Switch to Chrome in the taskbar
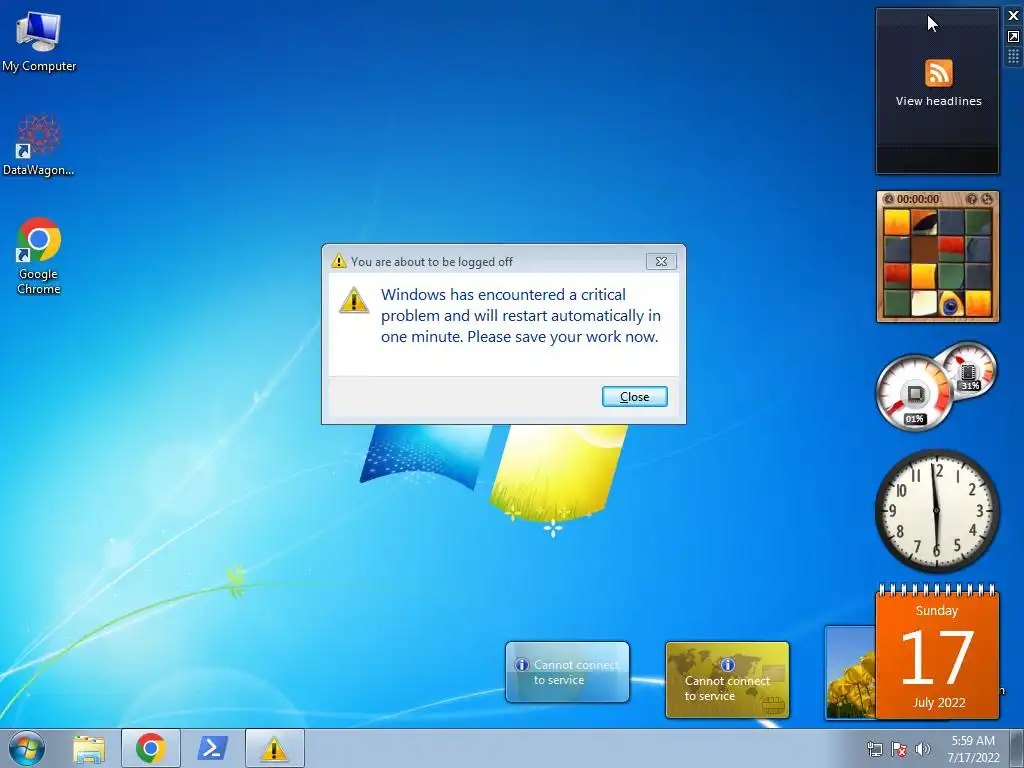The height and width of the screenshot is (768, 1024). [150, 748]
